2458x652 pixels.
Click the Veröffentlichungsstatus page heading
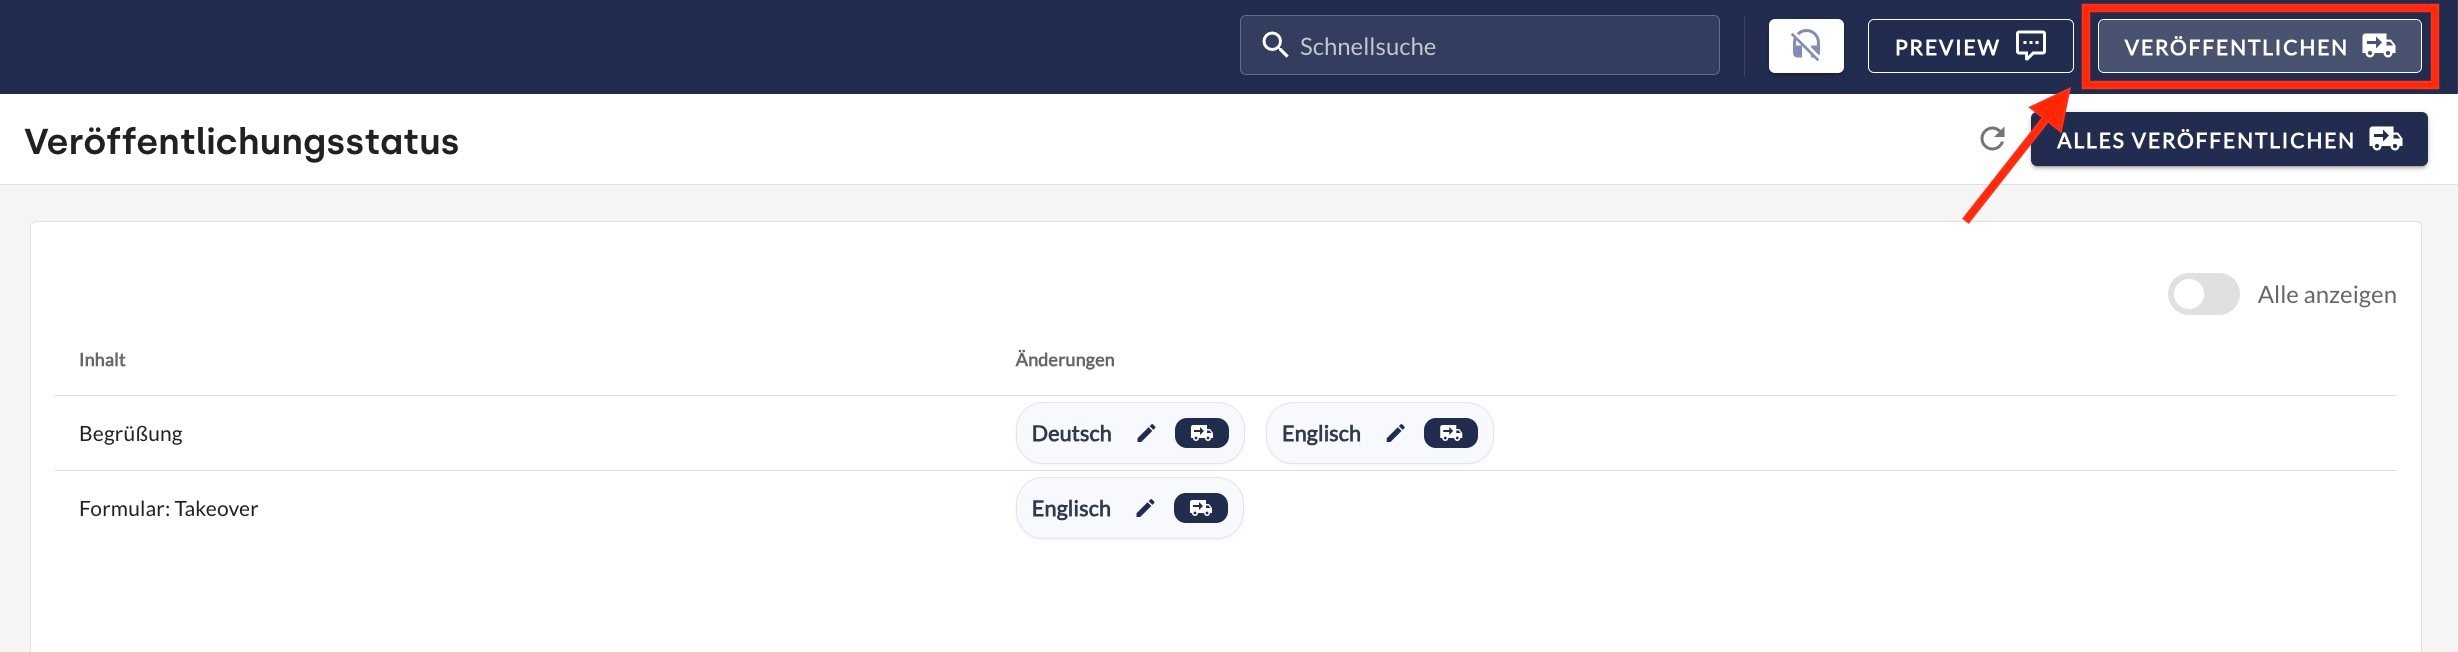click(241, 141)
